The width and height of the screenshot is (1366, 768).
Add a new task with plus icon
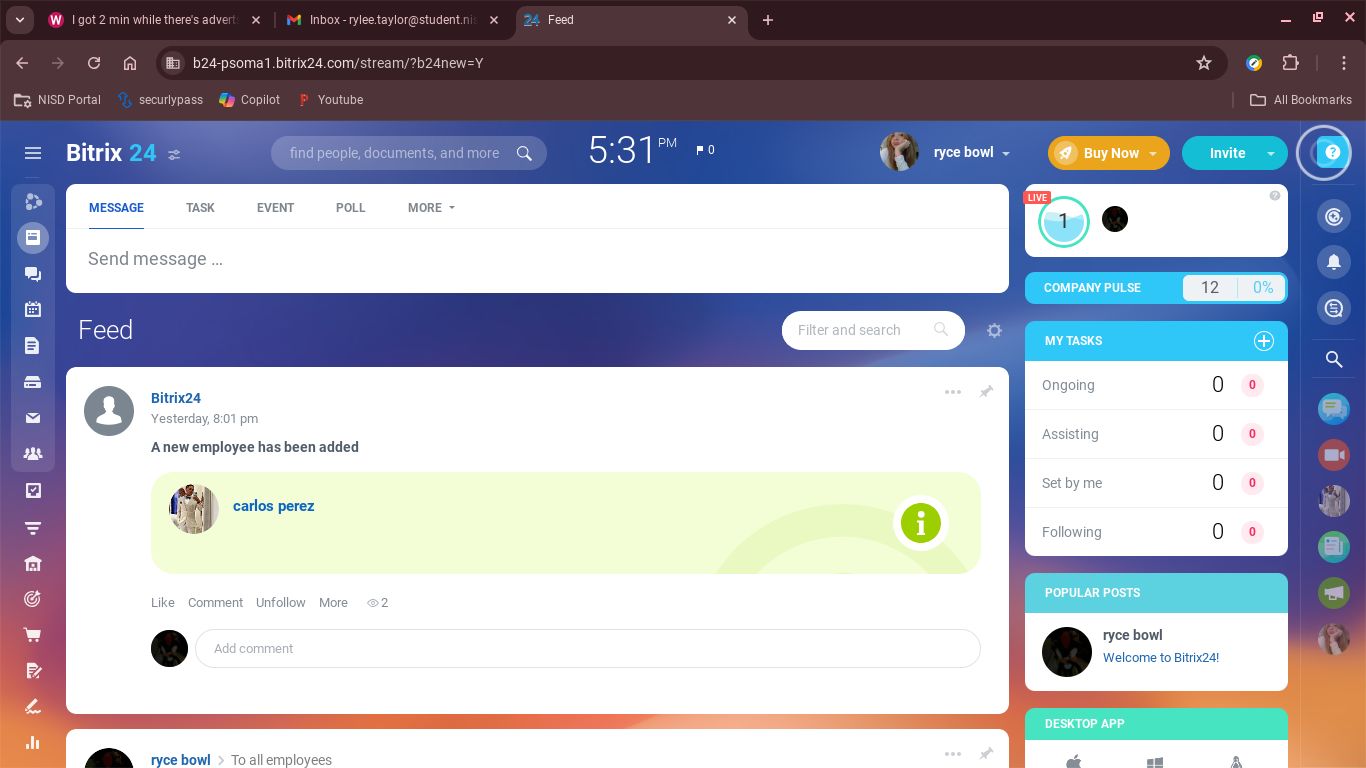[x=1263, y=341]
